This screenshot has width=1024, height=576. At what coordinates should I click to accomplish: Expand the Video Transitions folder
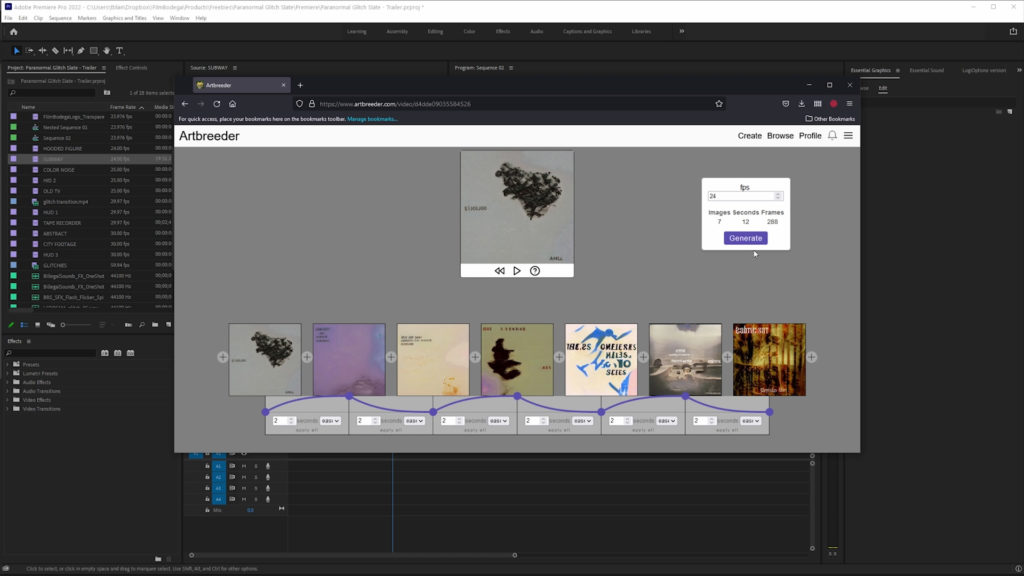(x=8, y=409)
